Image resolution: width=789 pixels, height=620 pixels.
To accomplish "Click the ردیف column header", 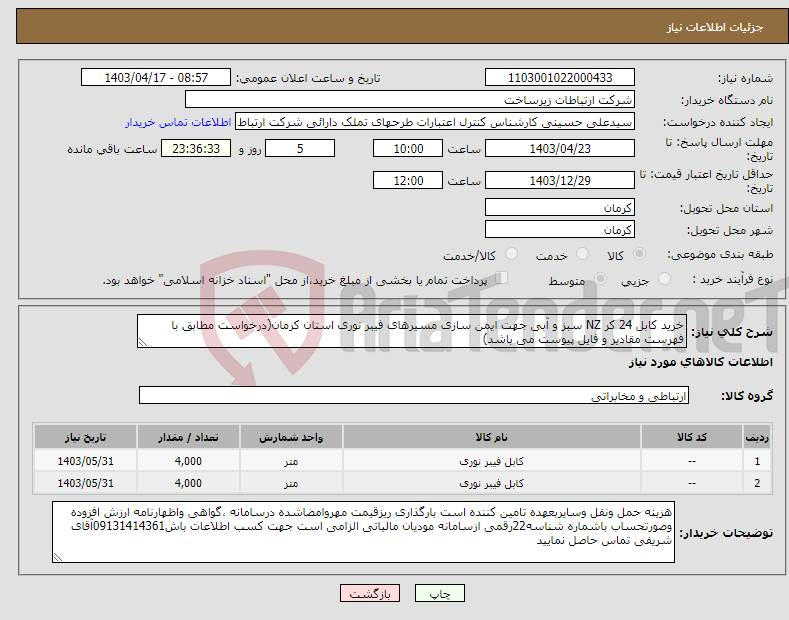I will pos(757,437).
